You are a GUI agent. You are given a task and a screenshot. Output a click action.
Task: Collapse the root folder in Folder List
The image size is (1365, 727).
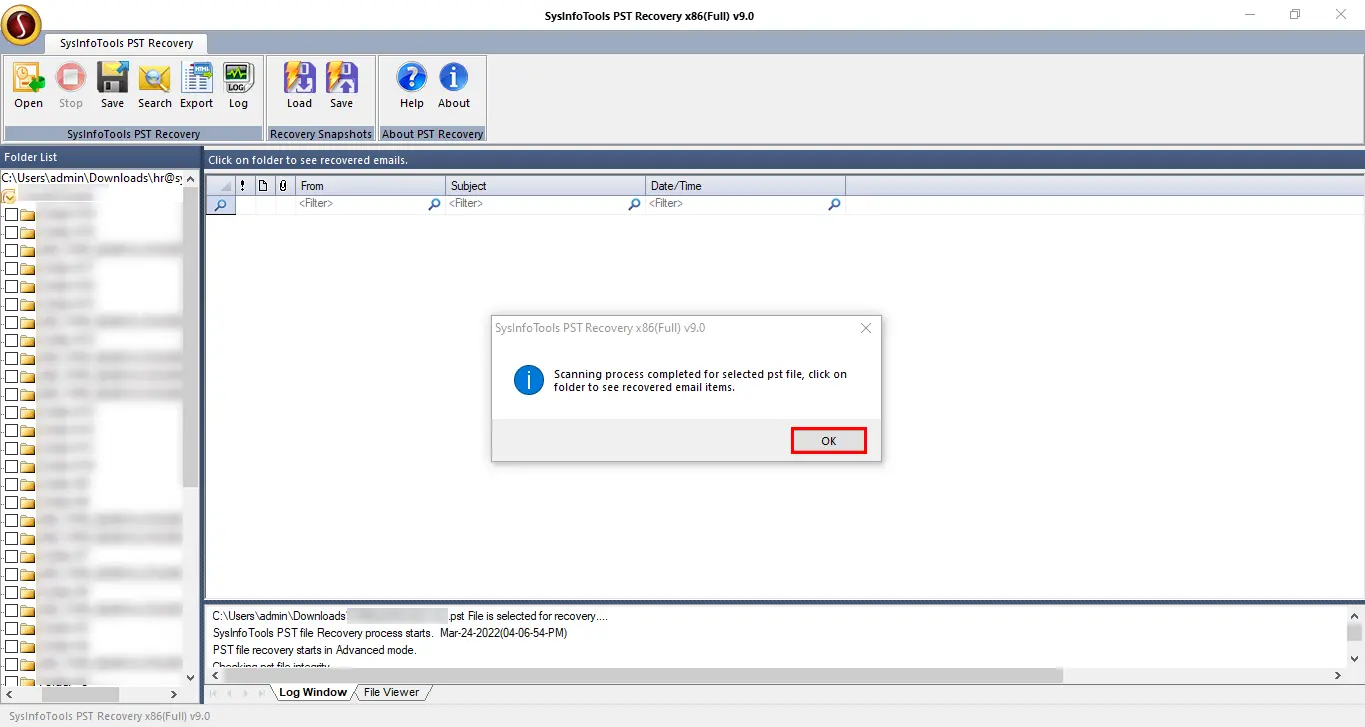tap(9, 196)
